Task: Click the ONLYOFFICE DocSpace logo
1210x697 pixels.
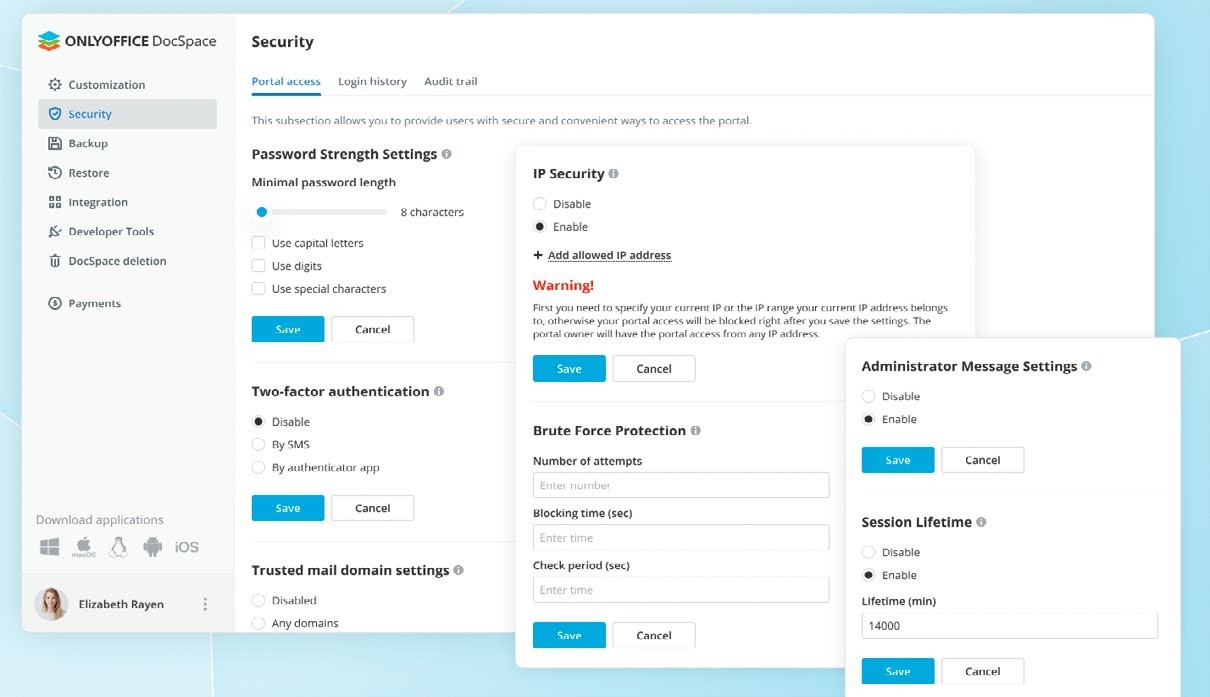Action: coord(127,41)
